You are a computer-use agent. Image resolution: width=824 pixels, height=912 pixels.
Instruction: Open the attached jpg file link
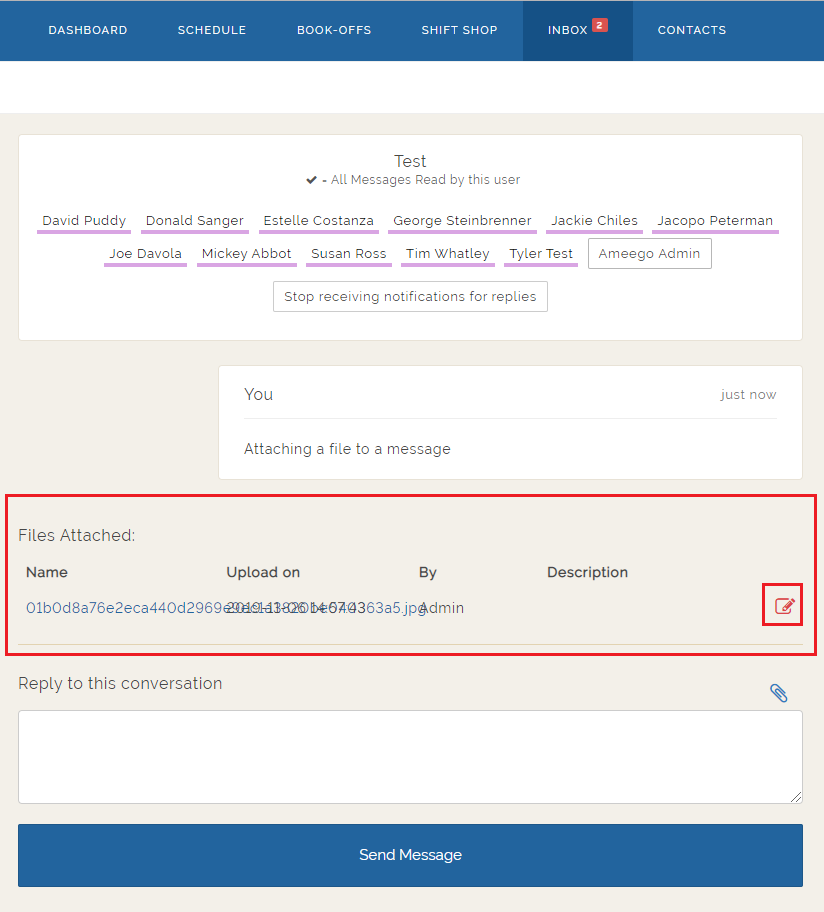tap(120, 608)
